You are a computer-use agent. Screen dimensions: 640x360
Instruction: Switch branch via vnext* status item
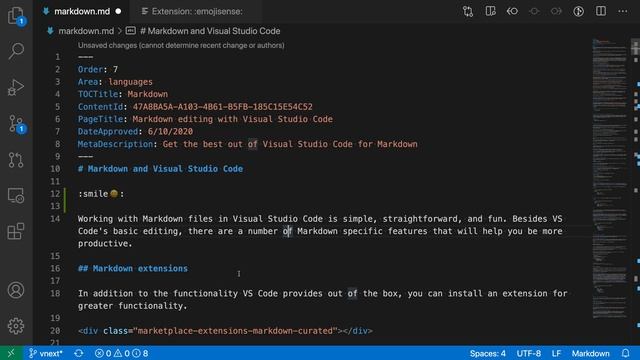(x=45, y=353)
